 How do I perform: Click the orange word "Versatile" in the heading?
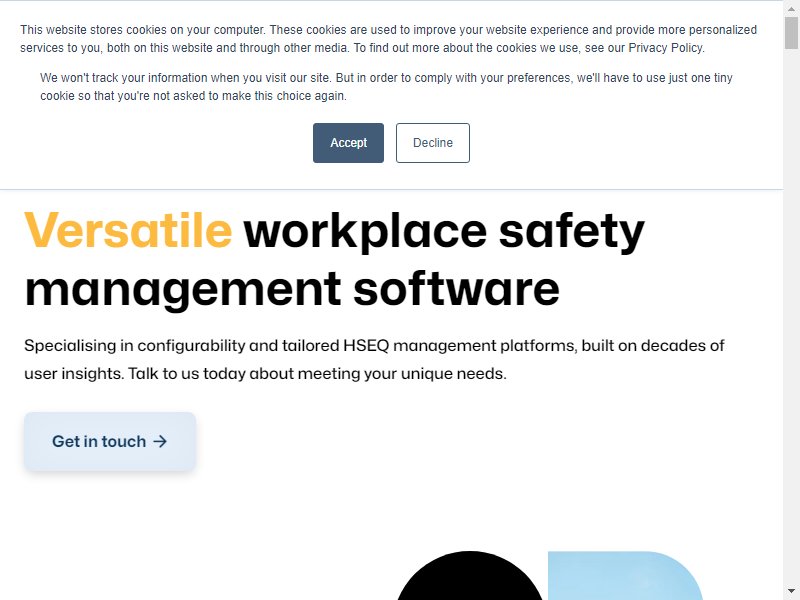click(128, 231)
